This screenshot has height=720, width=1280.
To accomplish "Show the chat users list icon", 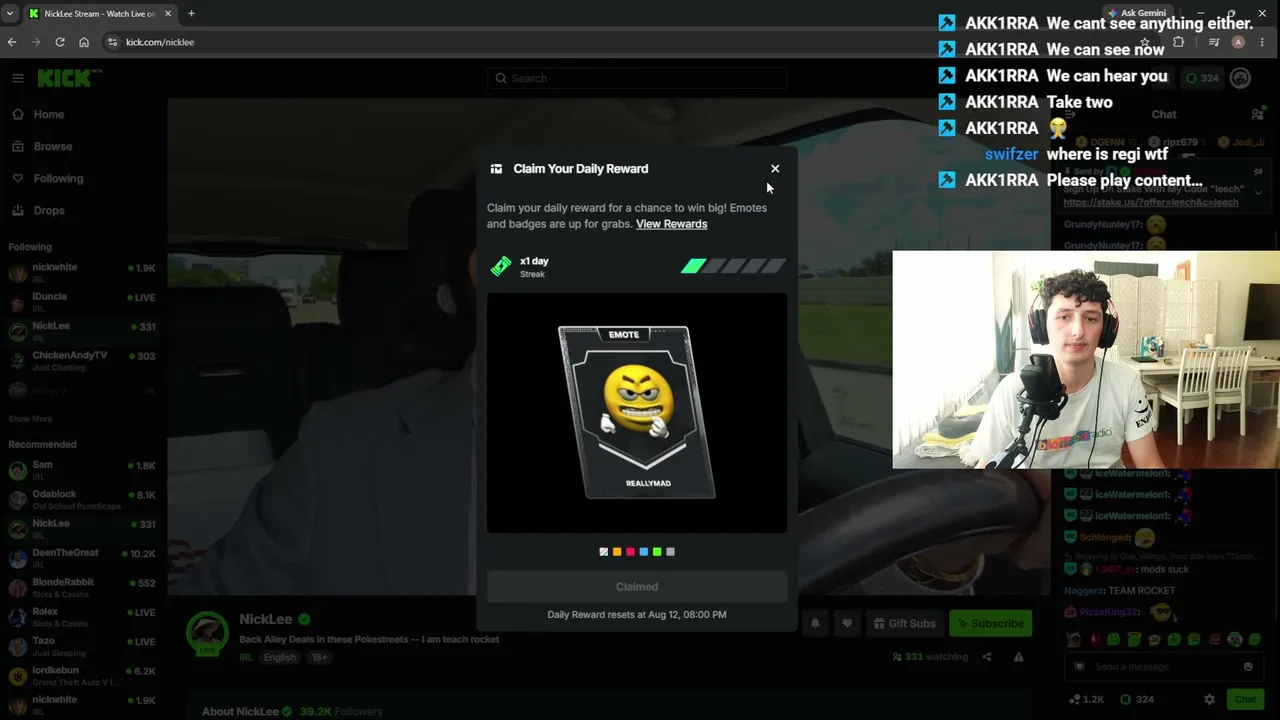I will tap(1257, 114).
